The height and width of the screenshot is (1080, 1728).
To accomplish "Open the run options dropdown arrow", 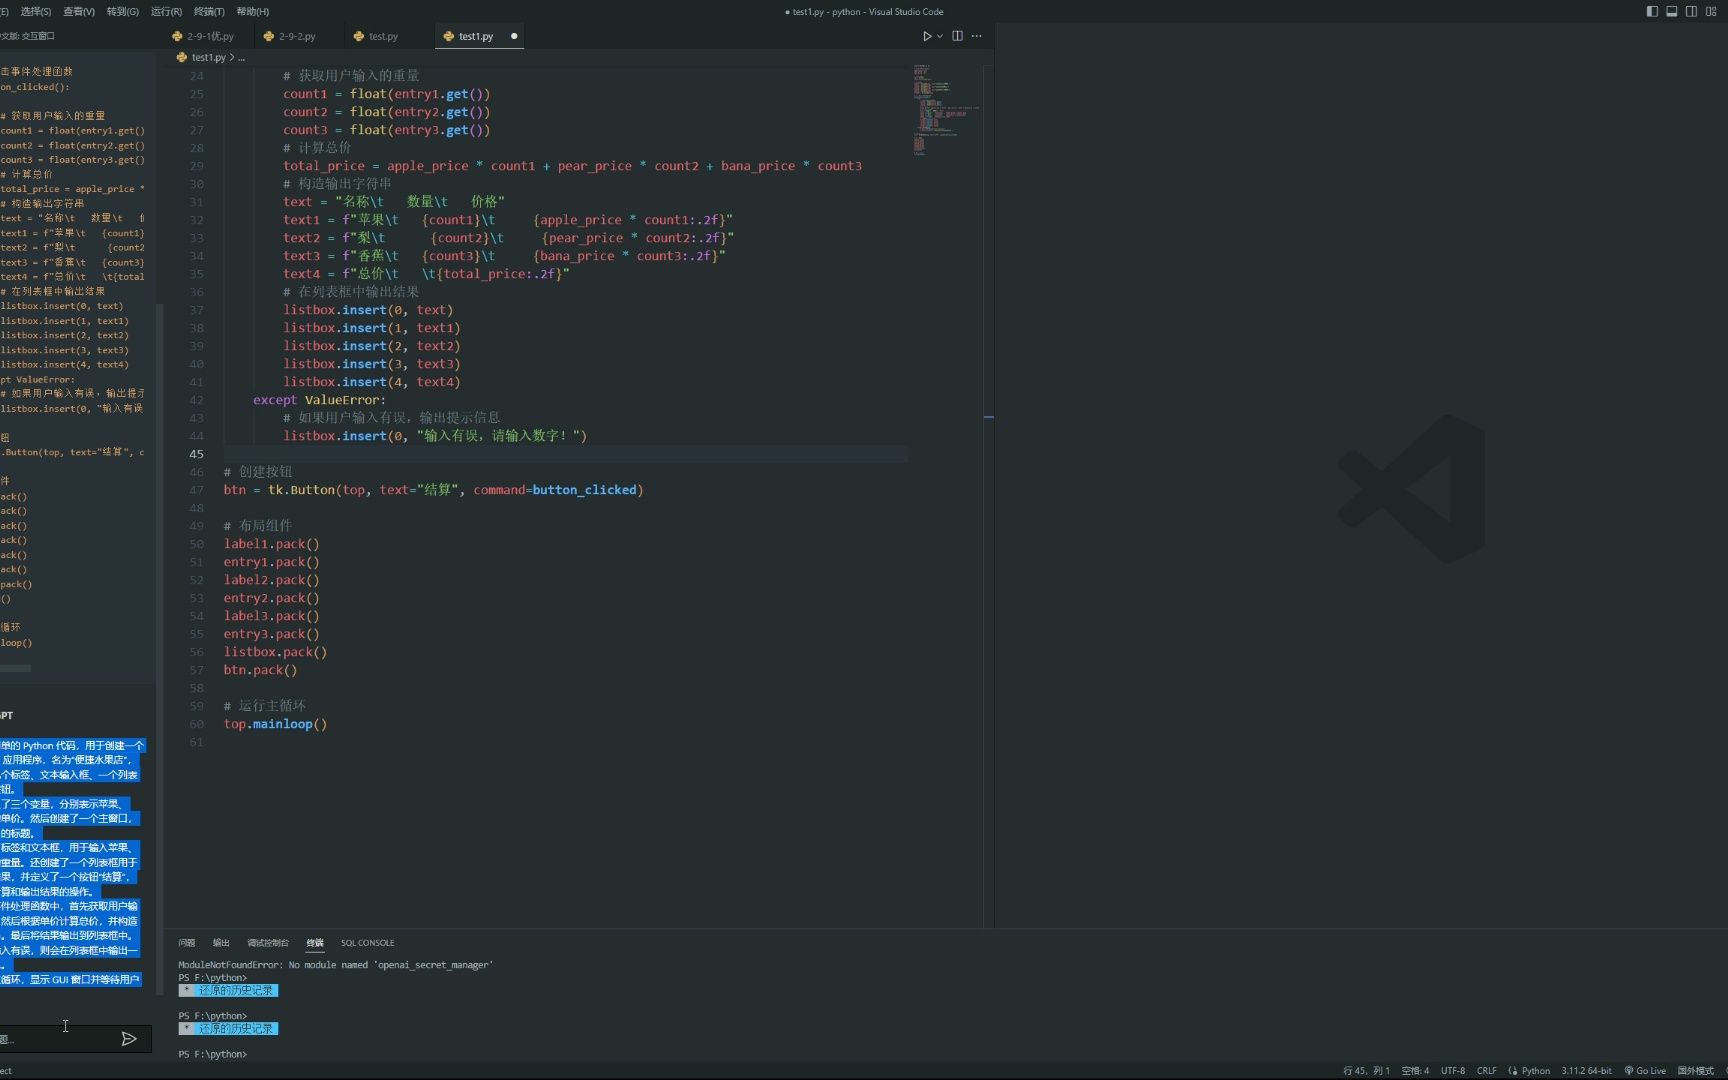I will (x=940, y=36).
